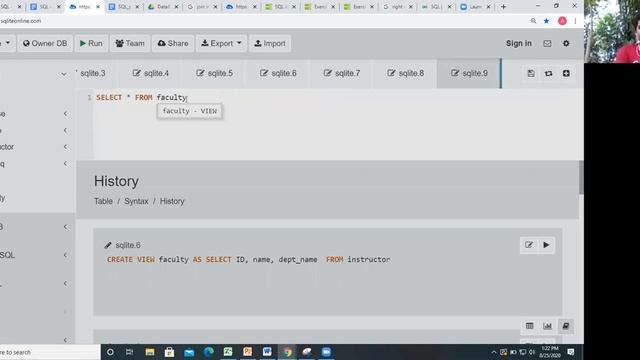The width and height of the screenshot is (640, 360).
Task: Open Cortana circle on taskbar
Action: click(110, 352)
